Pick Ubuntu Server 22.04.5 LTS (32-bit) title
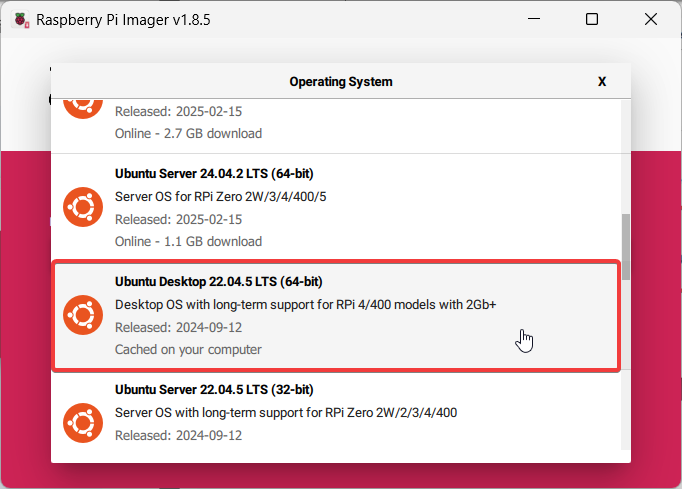The height and width of the screenshot is (489, 682). pos(215,389)
